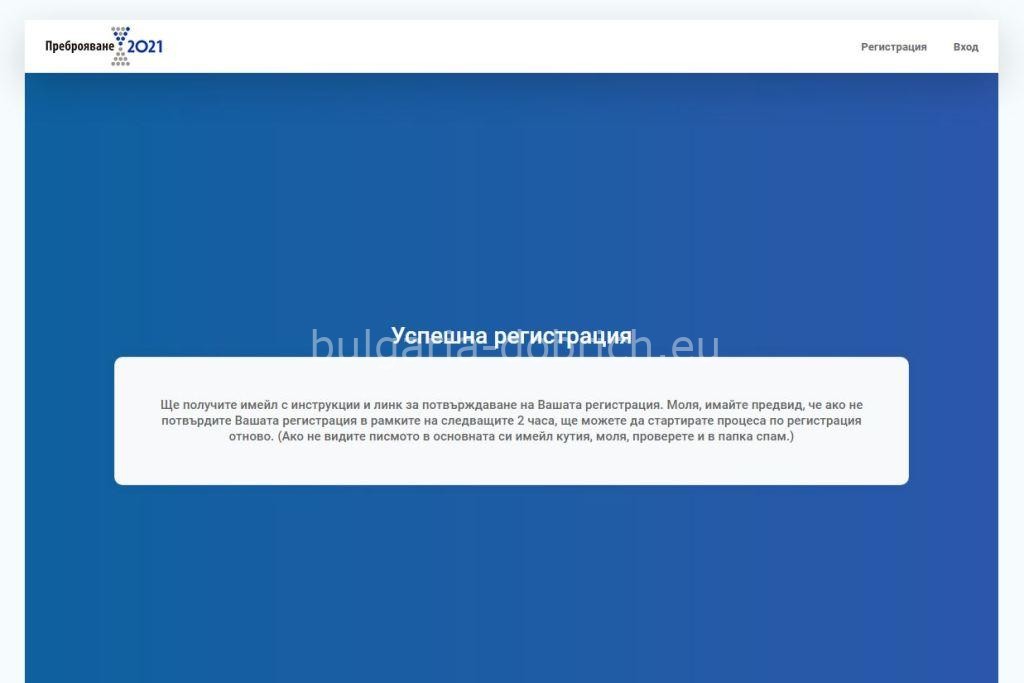Click the white confirmation message card
Viewport: 1024px width, 683px height.
(x=511, y=421)
